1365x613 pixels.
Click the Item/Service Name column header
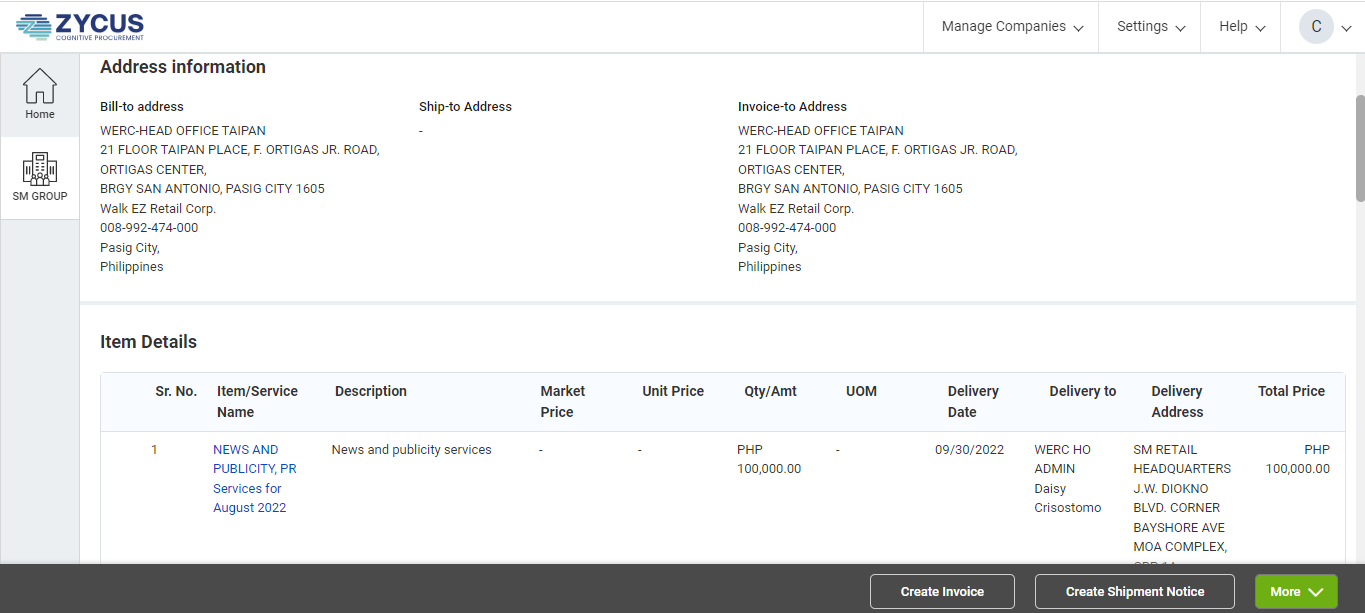coord(257,401)
